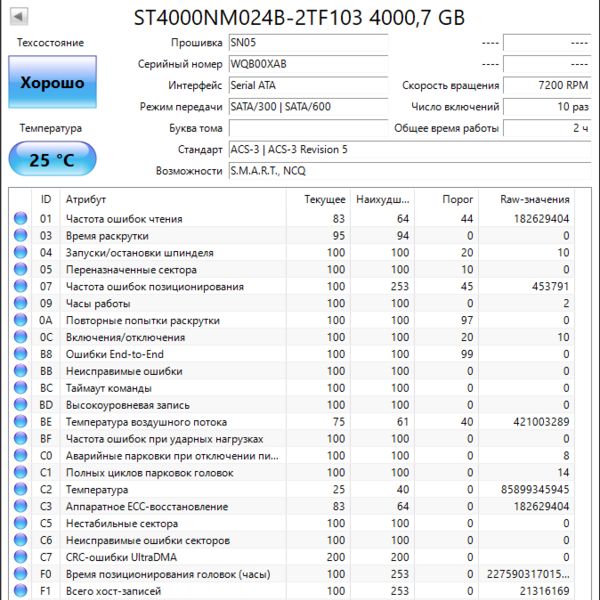
Task: Click the Наихудш... column header
Action: pos(382,199)
